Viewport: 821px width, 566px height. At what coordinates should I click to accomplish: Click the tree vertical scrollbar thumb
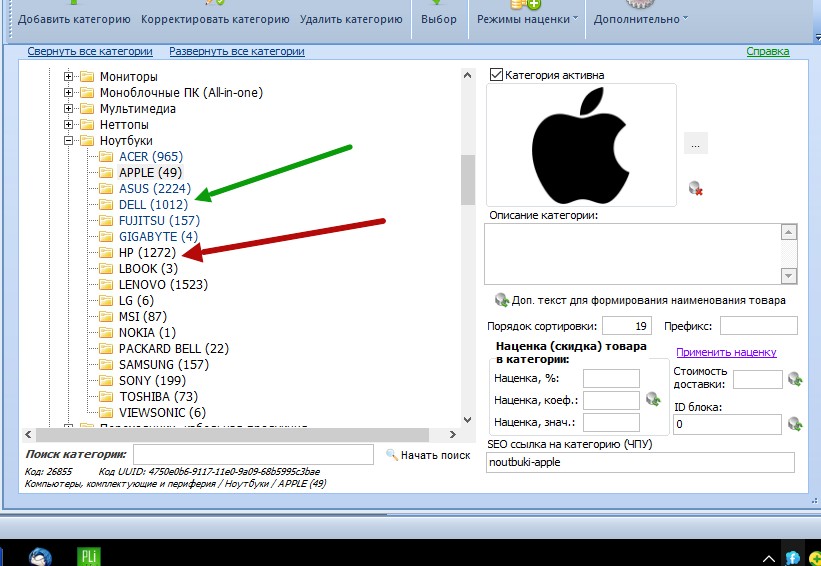(468, 180)
